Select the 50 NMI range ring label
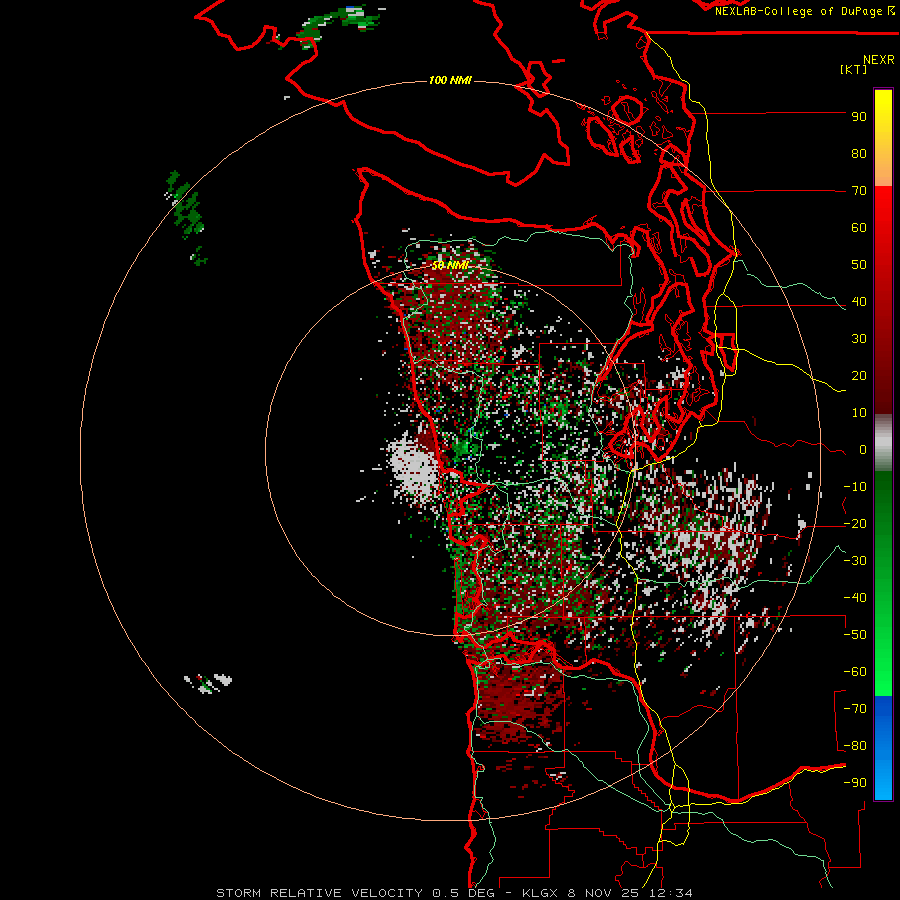Viewport: 900px width, 900px height. tap(450, 266)
